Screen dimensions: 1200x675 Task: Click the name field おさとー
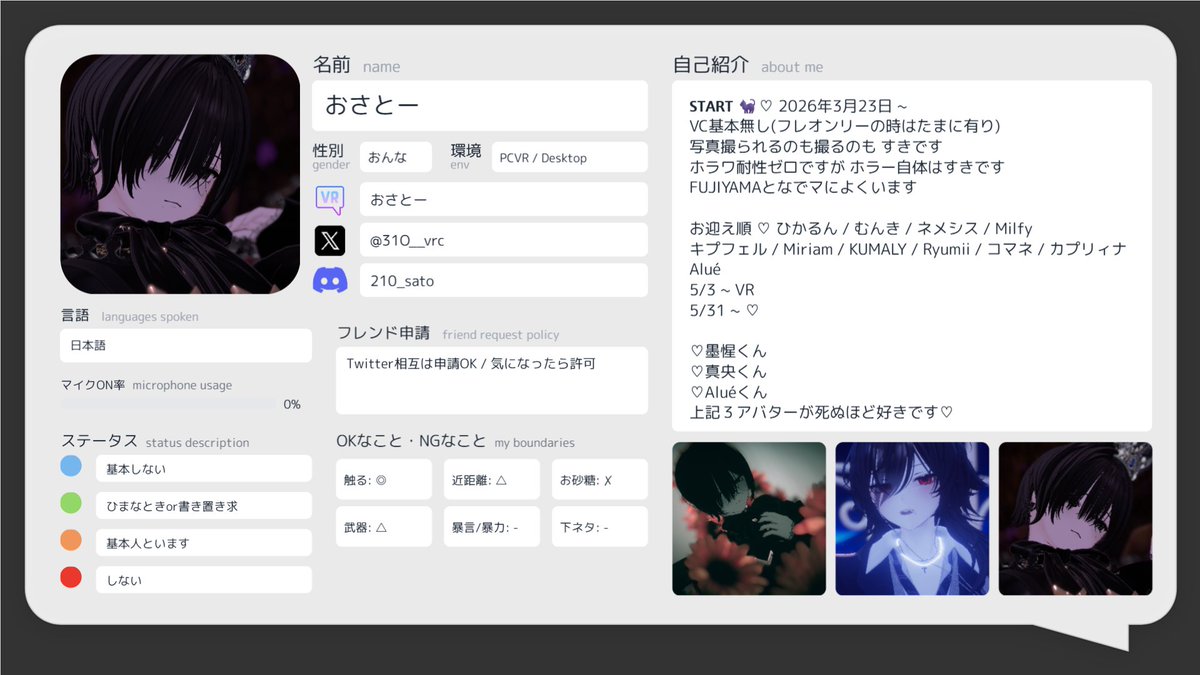coord(480,106)
